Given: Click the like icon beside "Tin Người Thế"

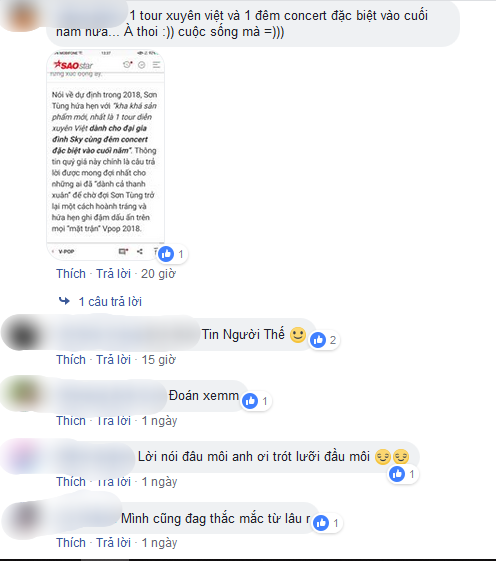Looking at the screenshot, I should coord(318,340).
